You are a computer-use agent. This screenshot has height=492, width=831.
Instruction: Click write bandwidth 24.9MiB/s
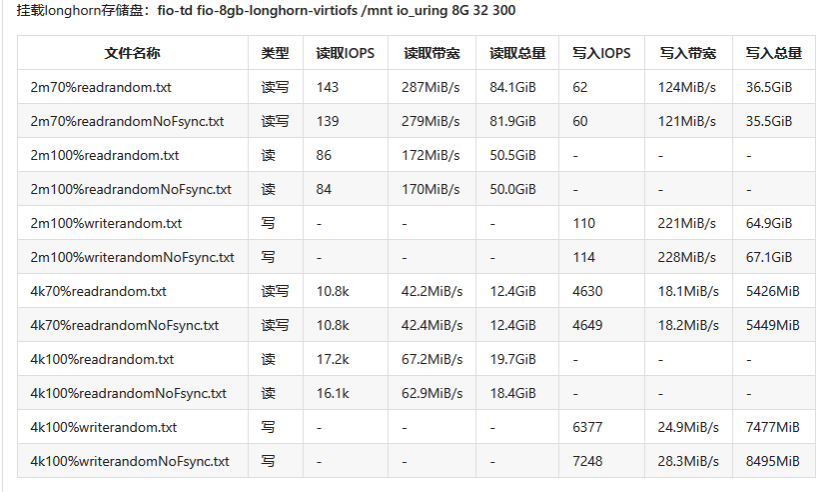pos(688,427)
